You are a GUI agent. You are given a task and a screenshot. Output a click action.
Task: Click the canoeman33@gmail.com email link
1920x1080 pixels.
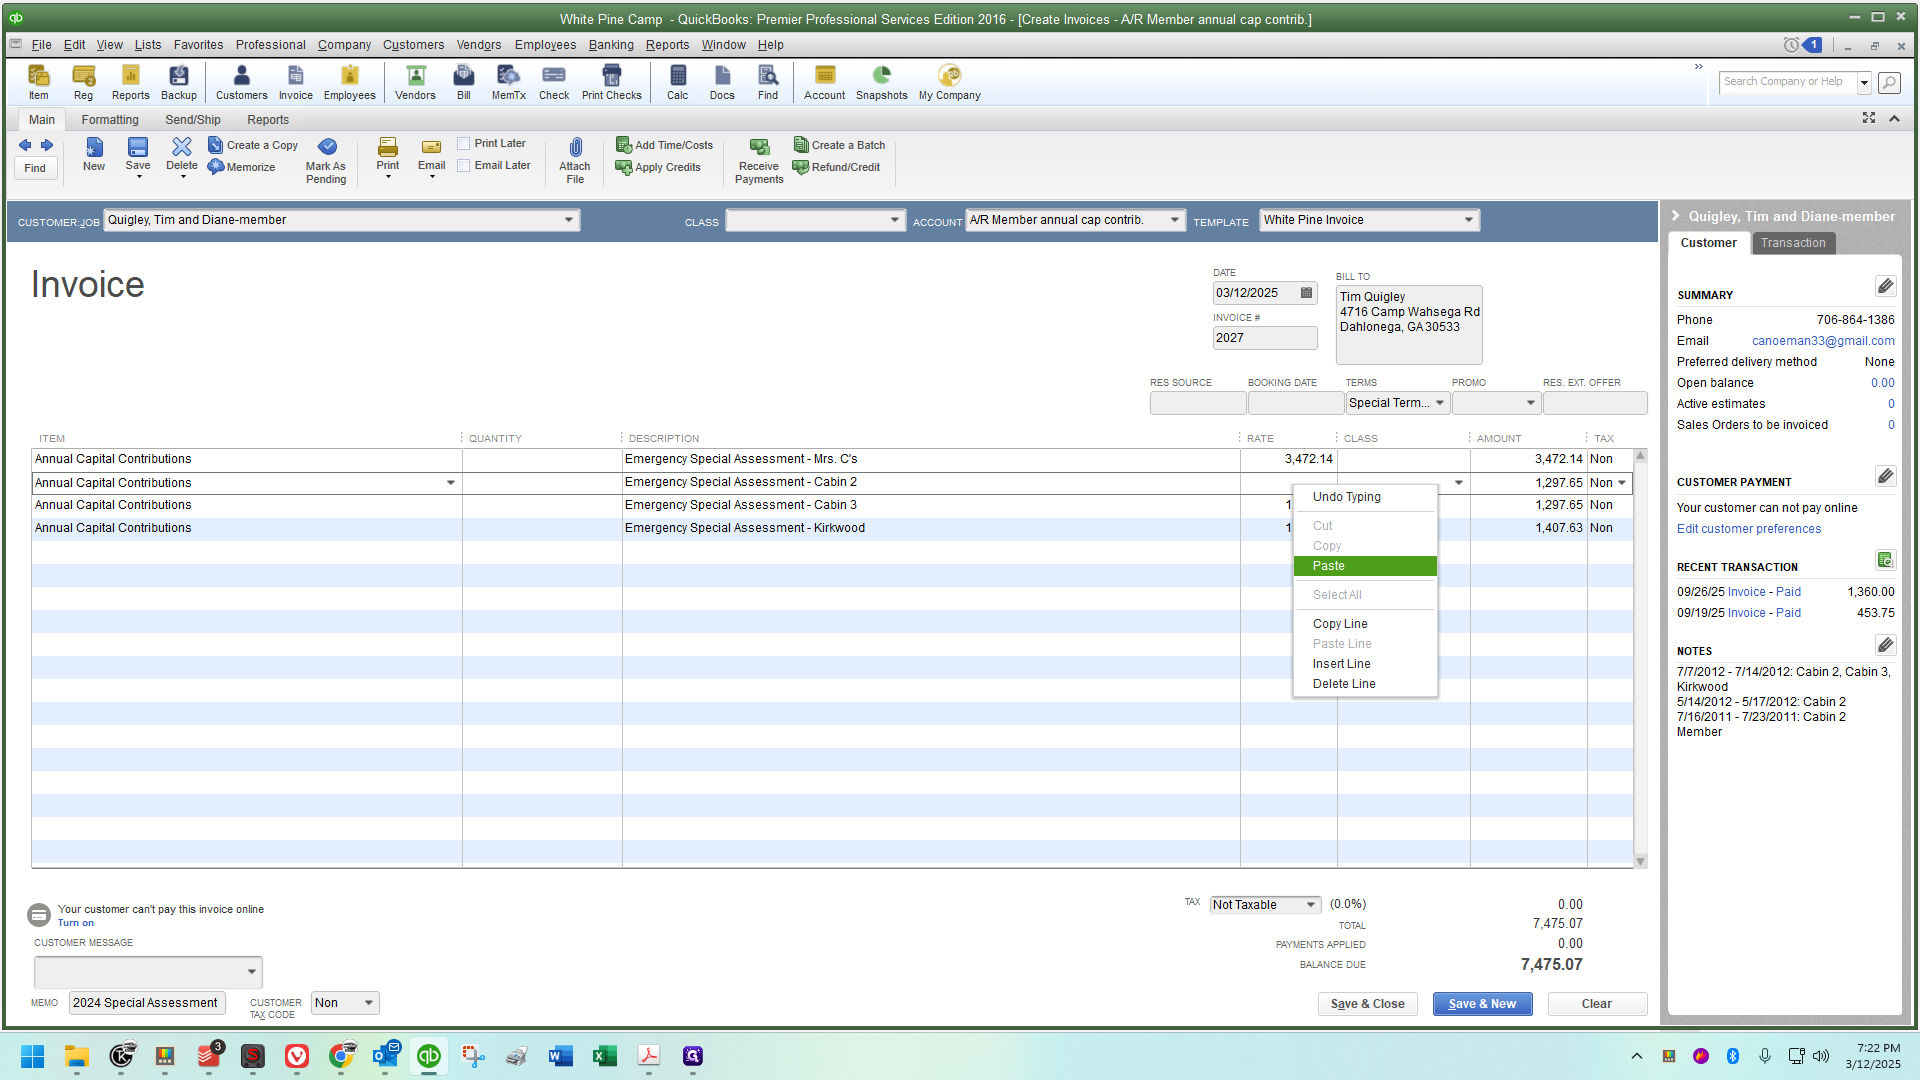pos(1823,341)
